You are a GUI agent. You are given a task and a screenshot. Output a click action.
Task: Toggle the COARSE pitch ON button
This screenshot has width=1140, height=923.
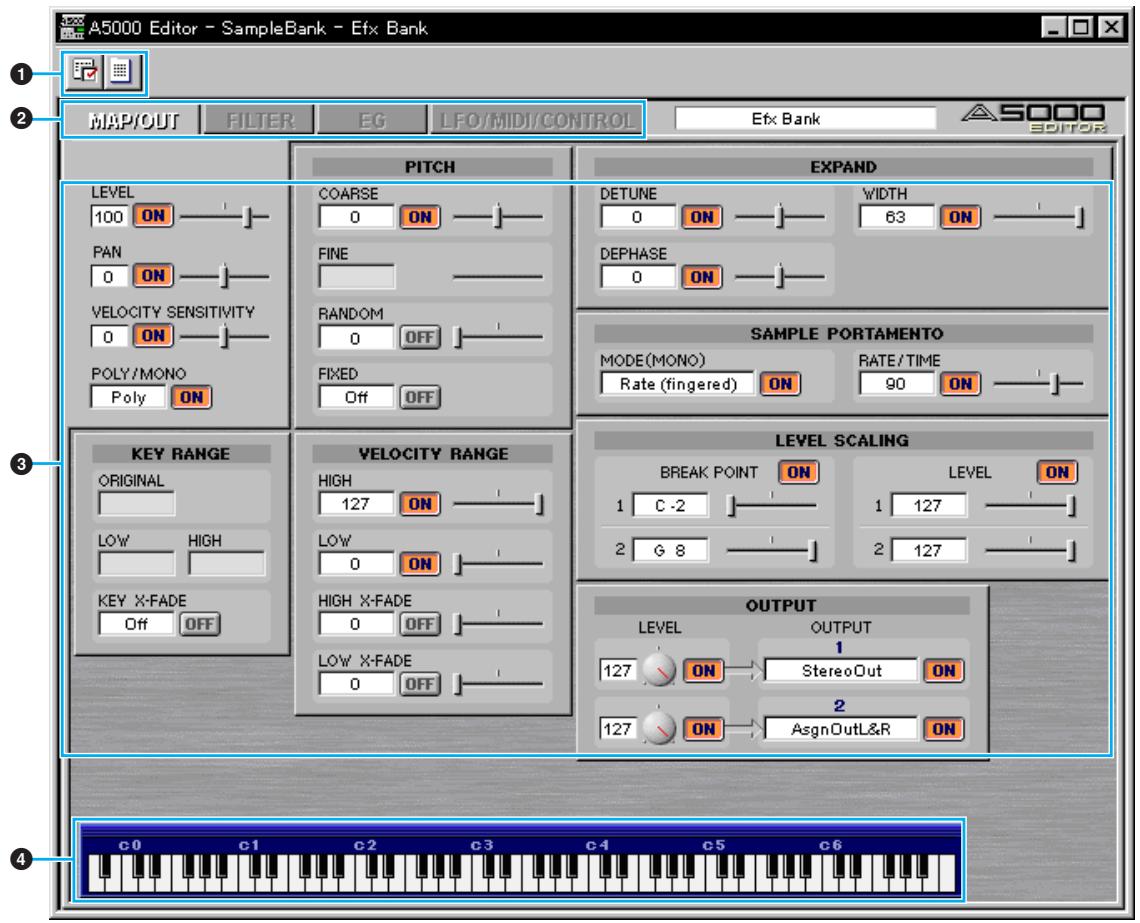(x=420, y=217)
